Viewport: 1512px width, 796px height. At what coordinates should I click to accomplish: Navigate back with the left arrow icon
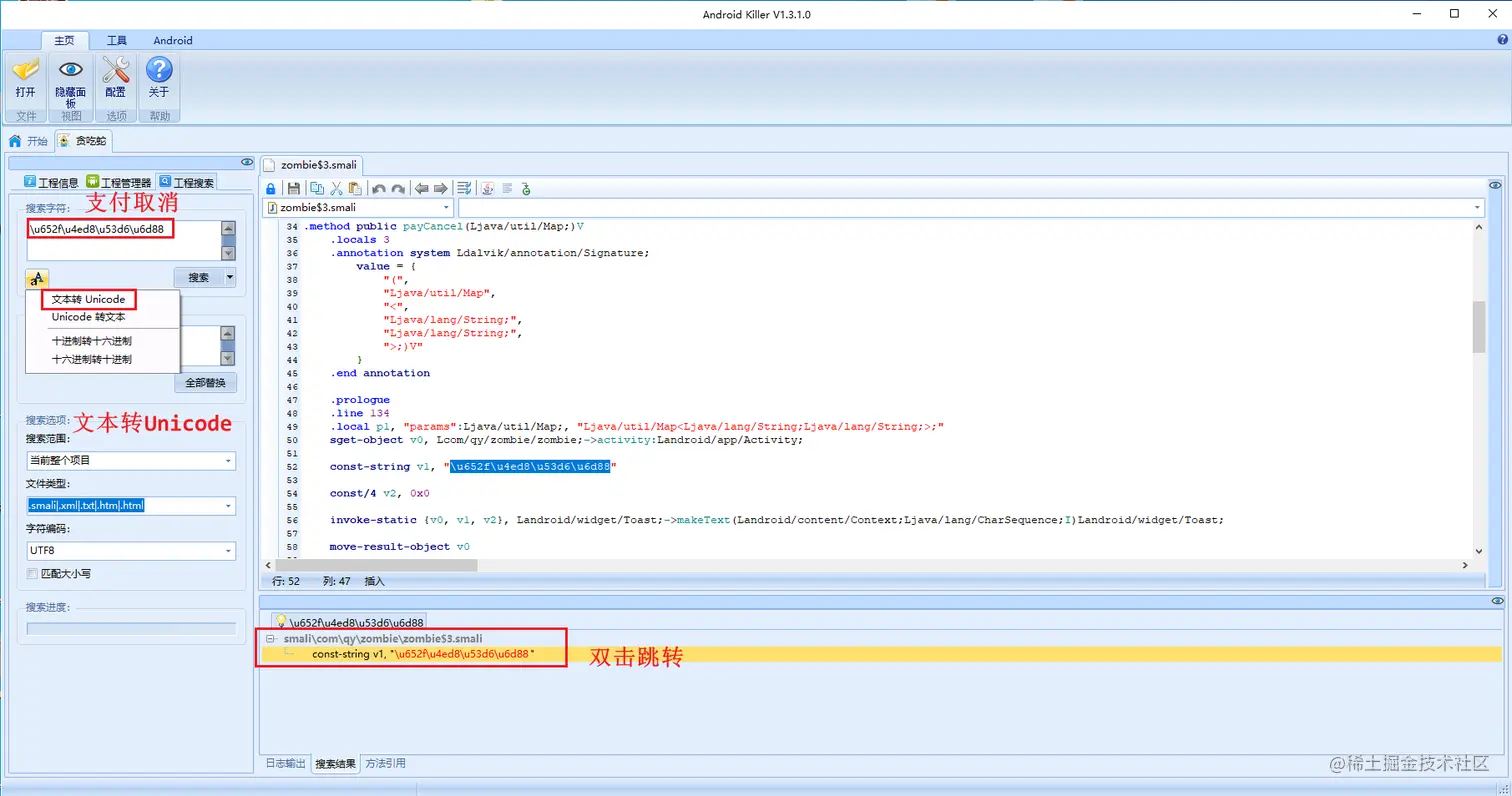(422, 188)
